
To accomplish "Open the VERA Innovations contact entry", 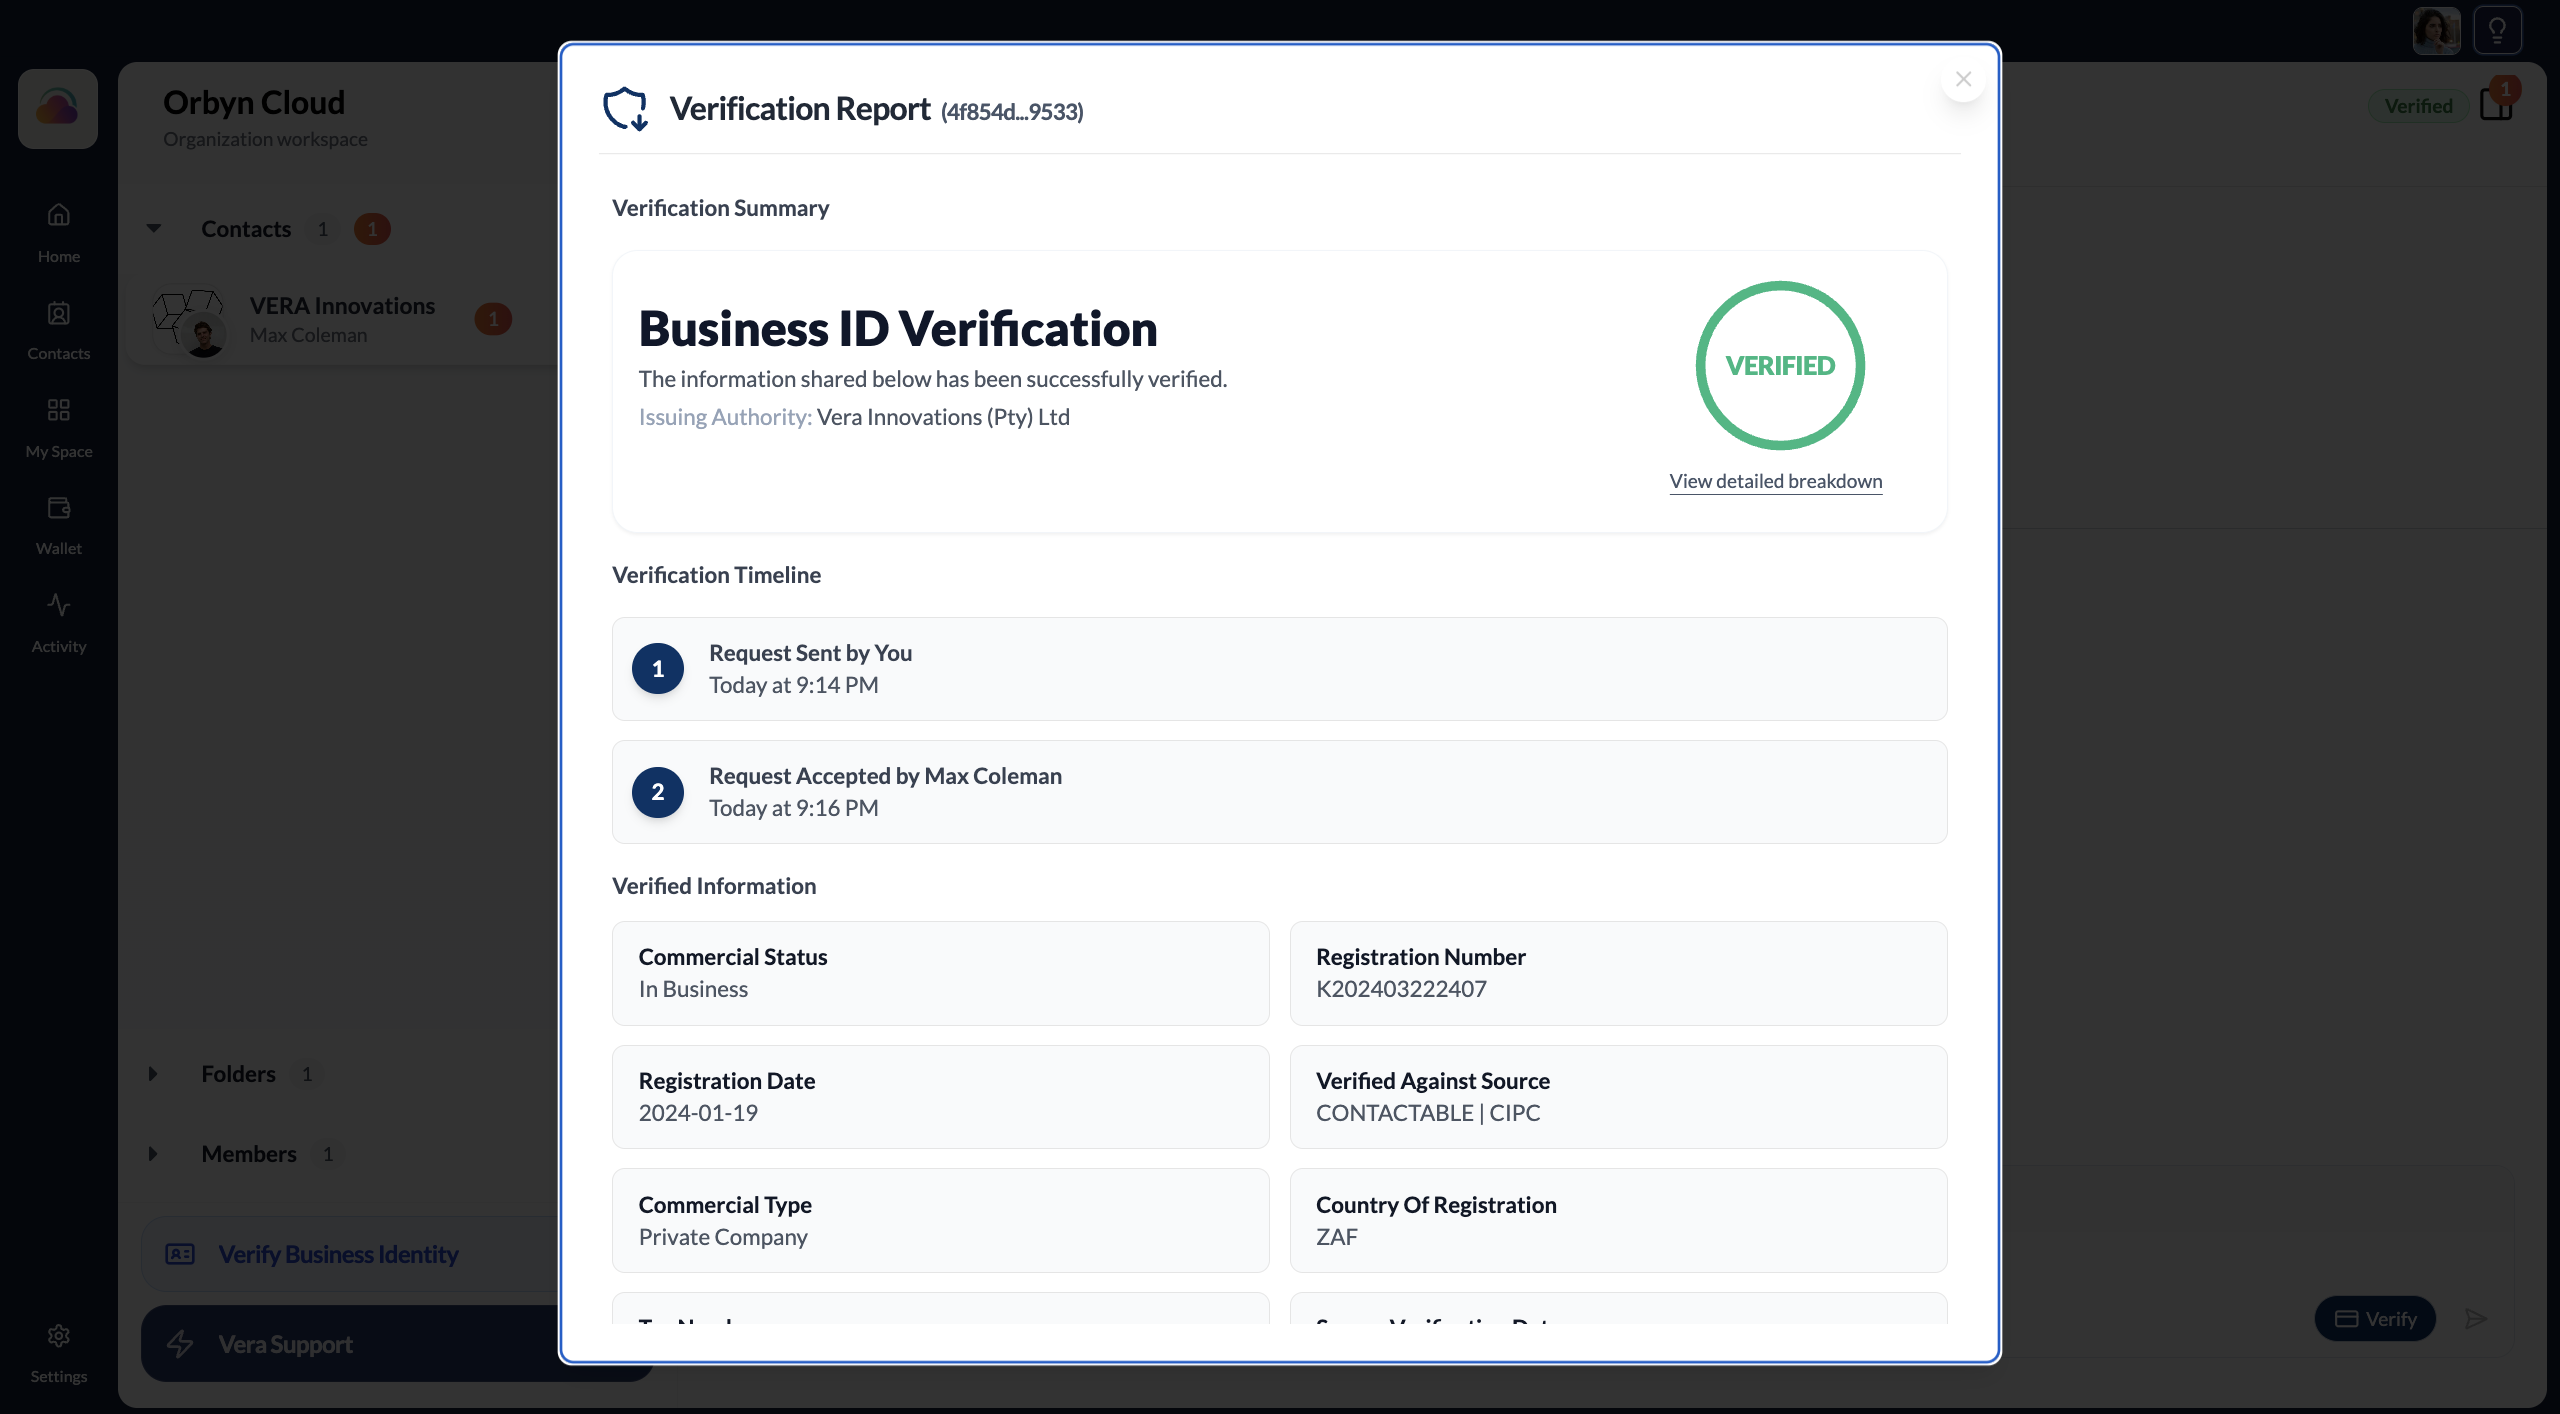I will point(340,319).
